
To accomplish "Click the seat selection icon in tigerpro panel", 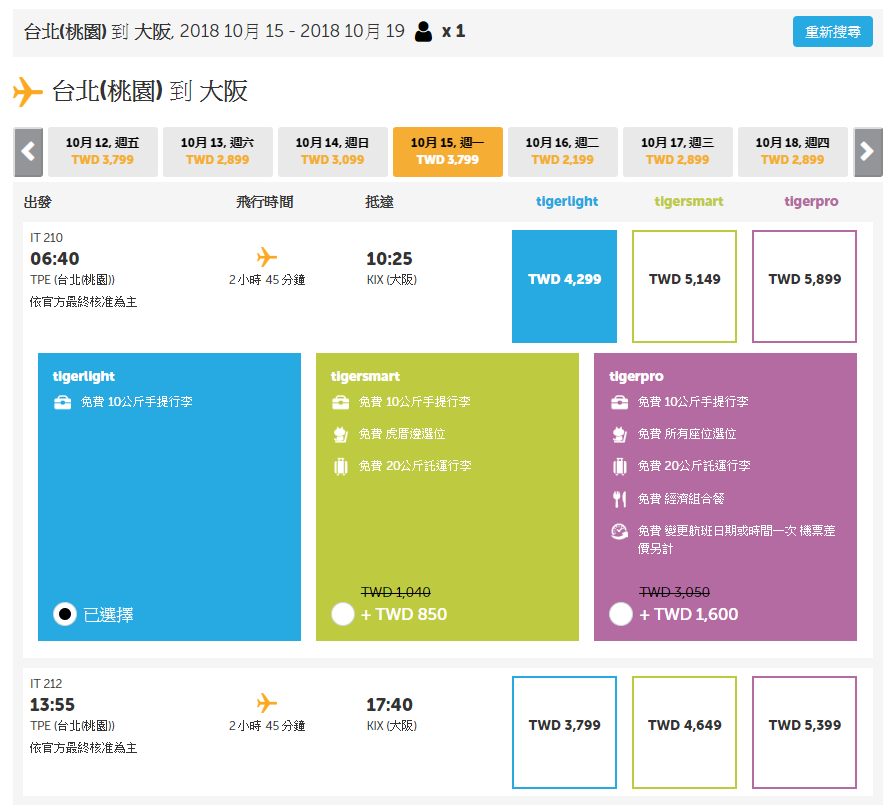I will pos(620,435).
